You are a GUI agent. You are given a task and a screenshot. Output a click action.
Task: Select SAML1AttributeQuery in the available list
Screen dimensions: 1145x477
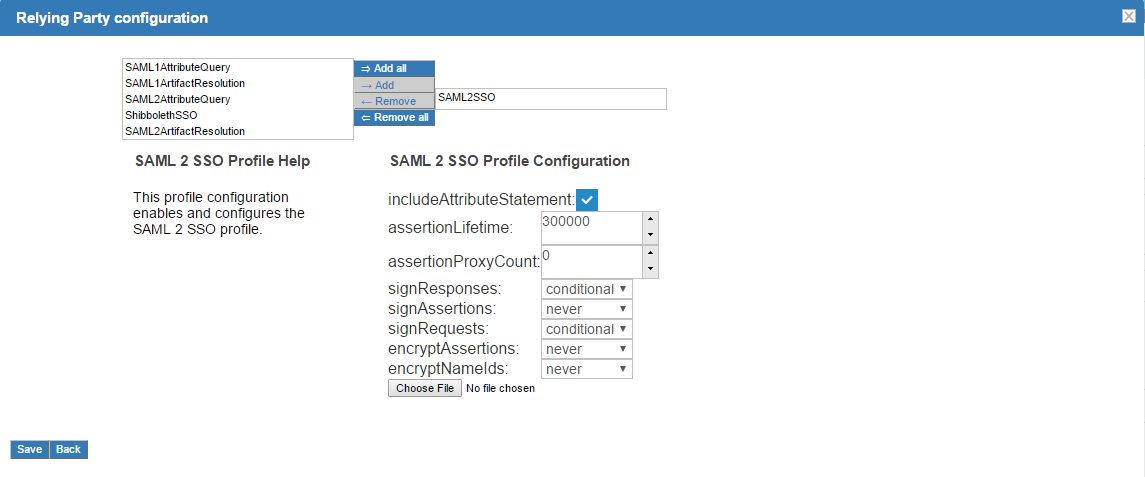pos(178,67)
